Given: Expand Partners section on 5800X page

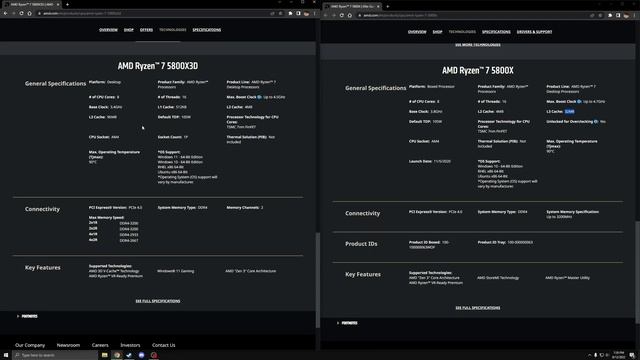Looking at the screenshot, I should point(347,323).
